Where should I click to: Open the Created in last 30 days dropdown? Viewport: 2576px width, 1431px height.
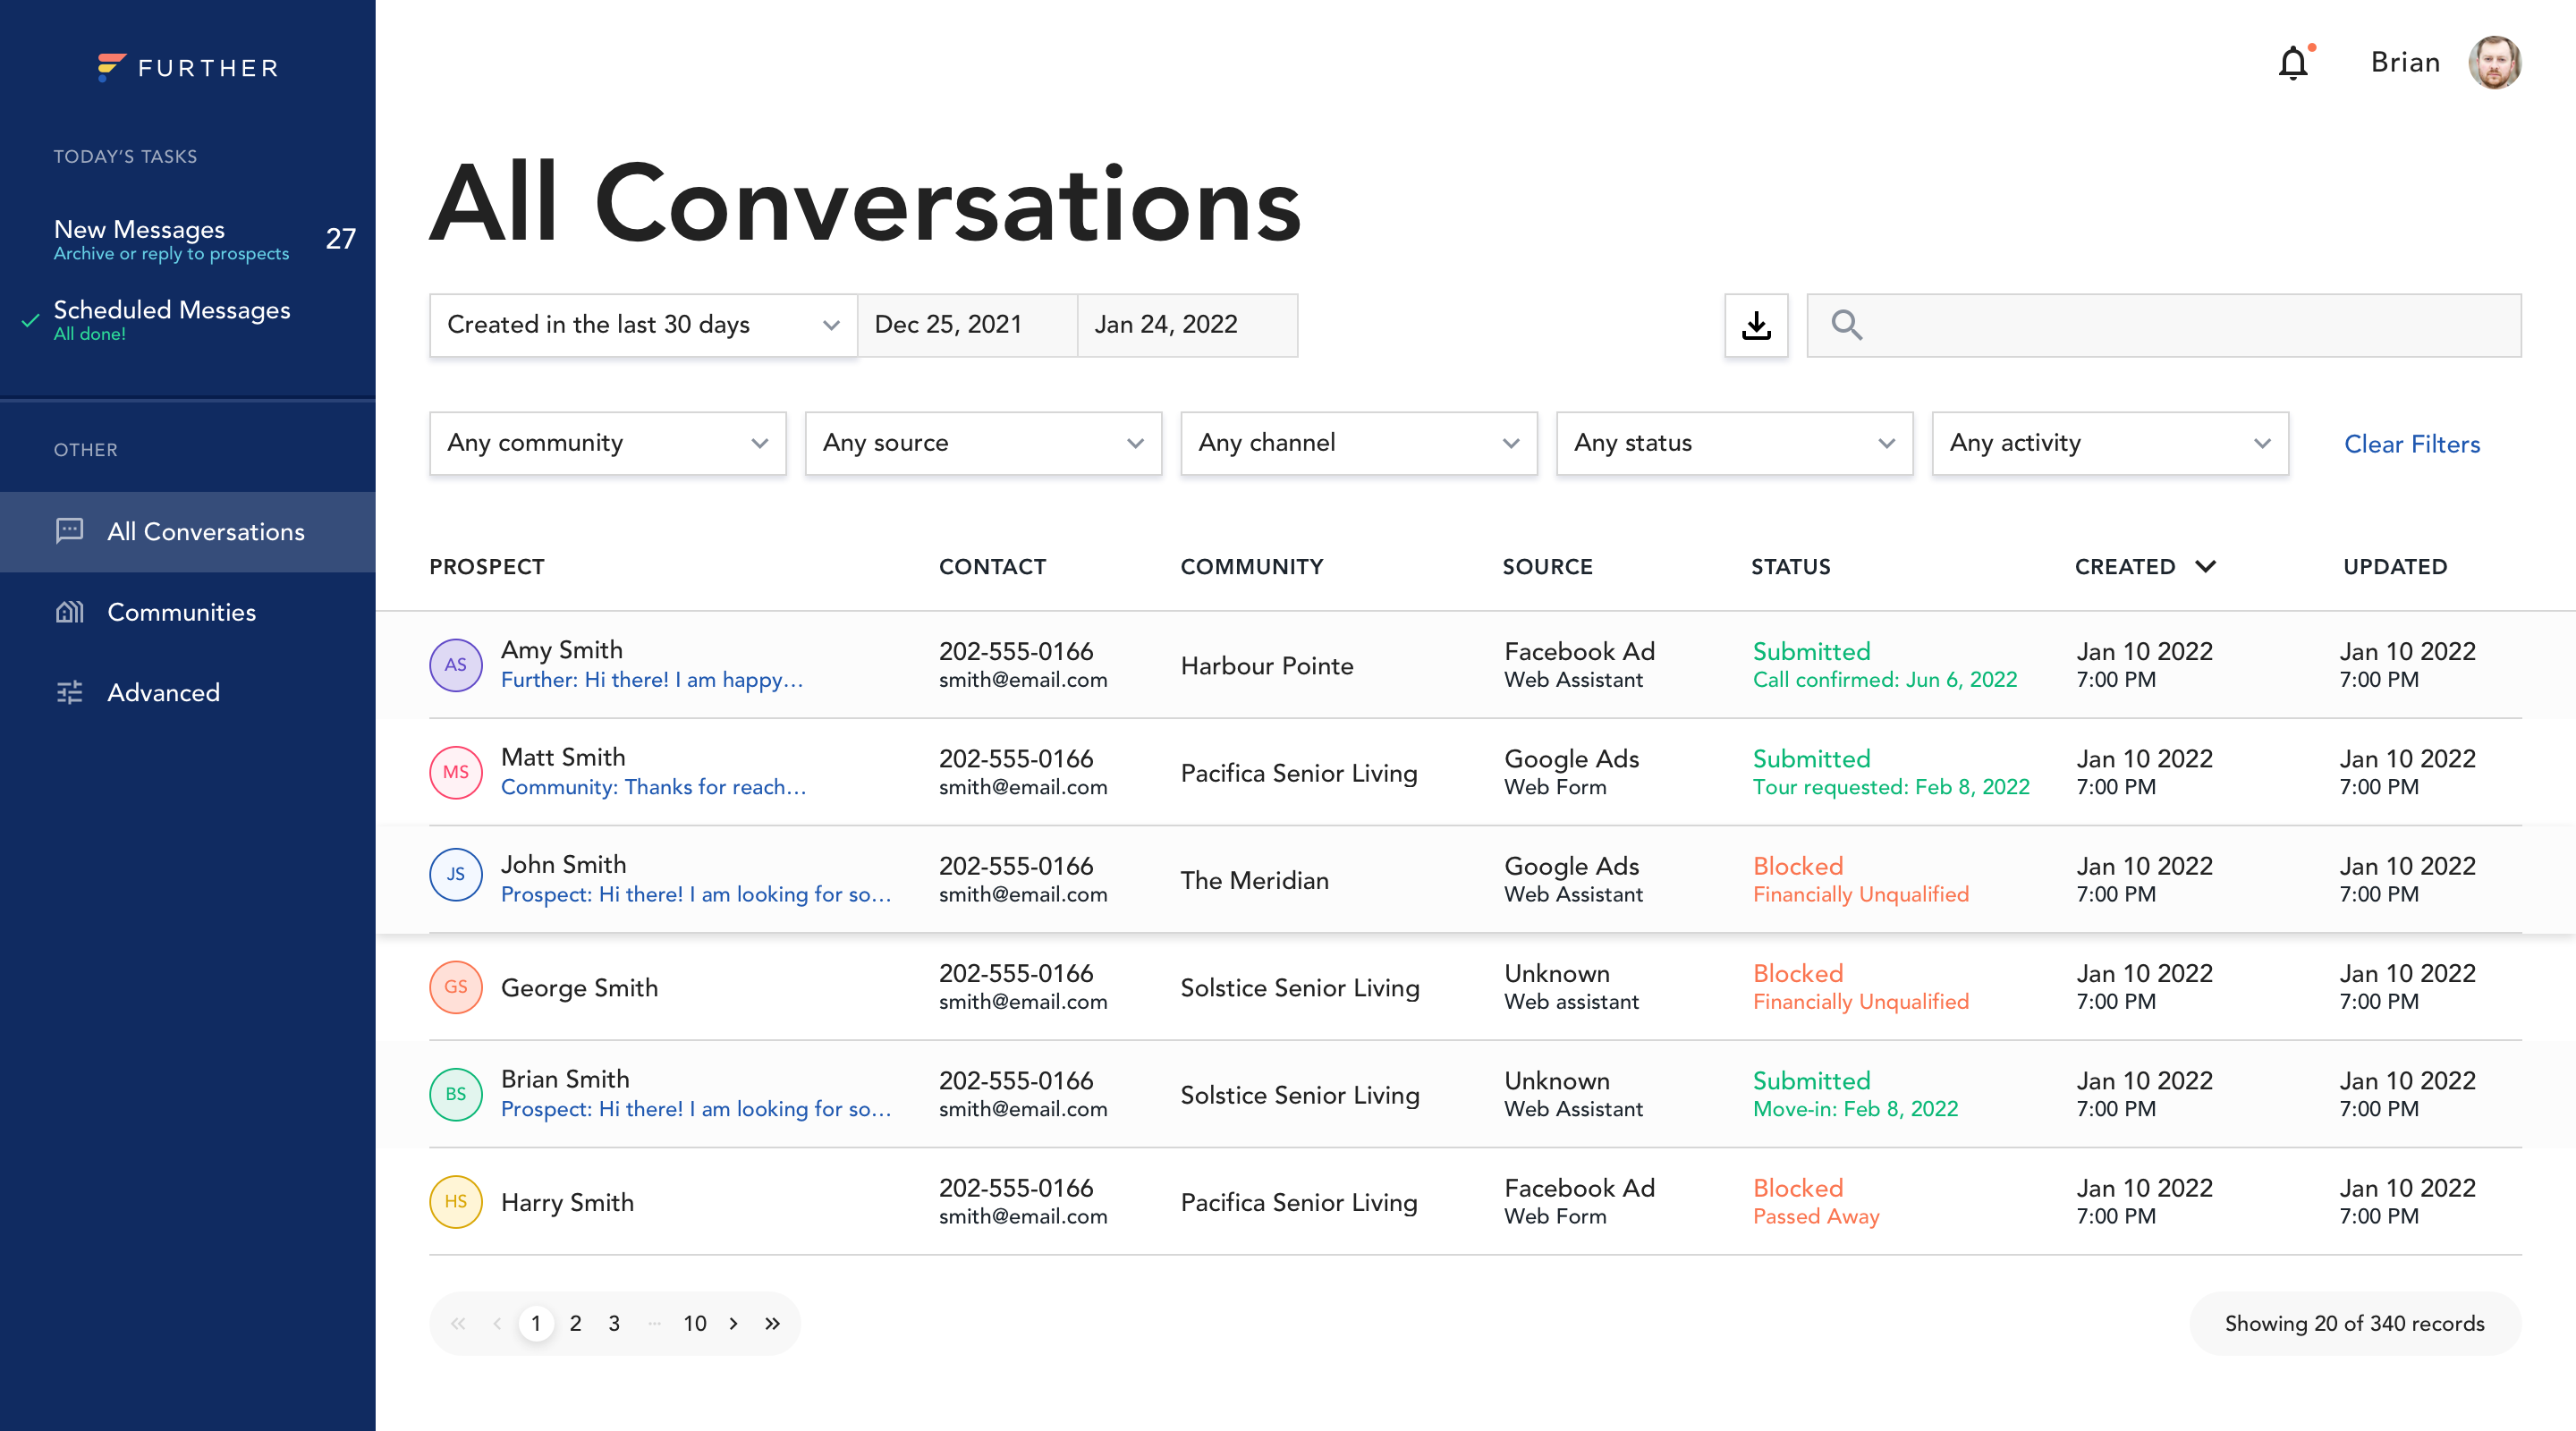pos(643,325)
